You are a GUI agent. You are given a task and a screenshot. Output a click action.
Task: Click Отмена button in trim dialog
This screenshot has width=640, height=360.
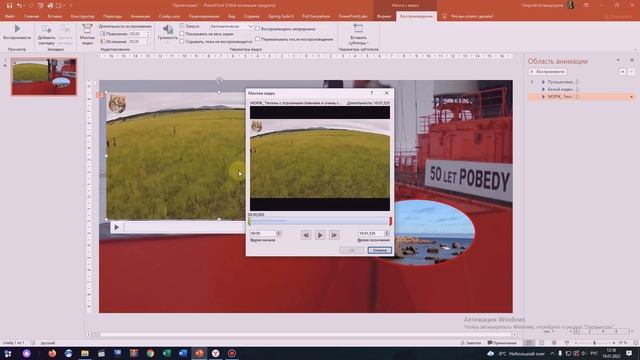tap(379, 250)
